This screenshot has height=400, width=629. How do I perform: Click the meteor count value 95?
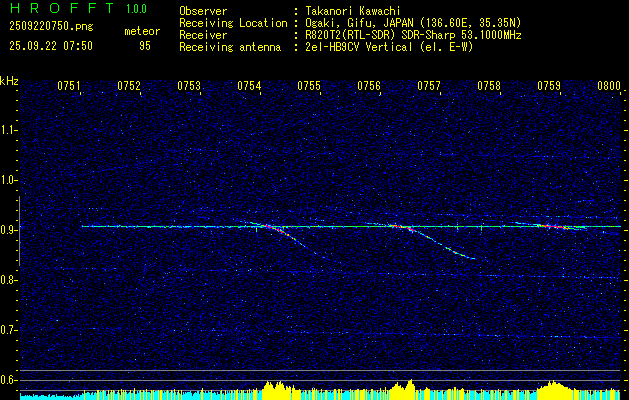(x=144, y=46)
